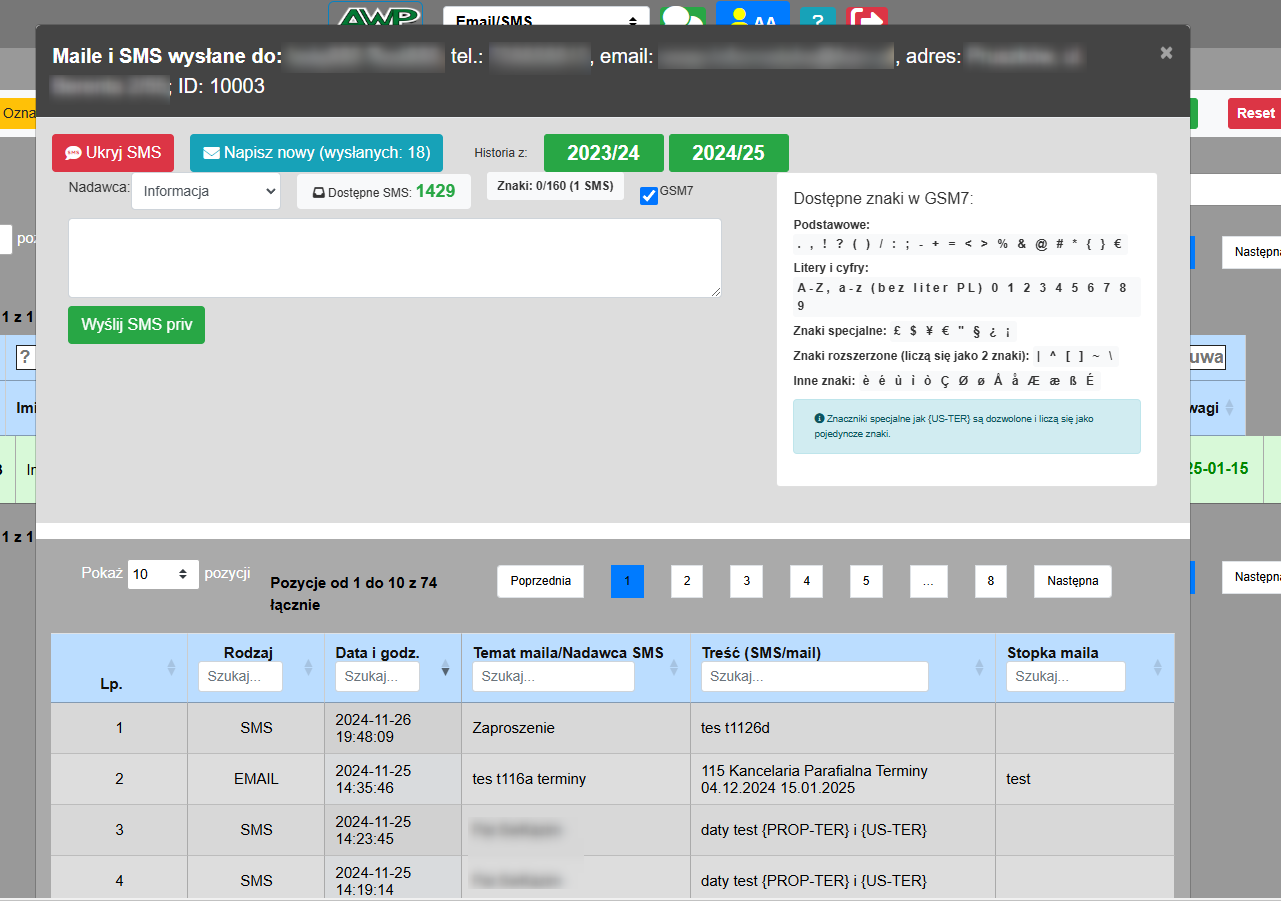Go to page 2 of results
1281x901 pixels.
point(687,581)
